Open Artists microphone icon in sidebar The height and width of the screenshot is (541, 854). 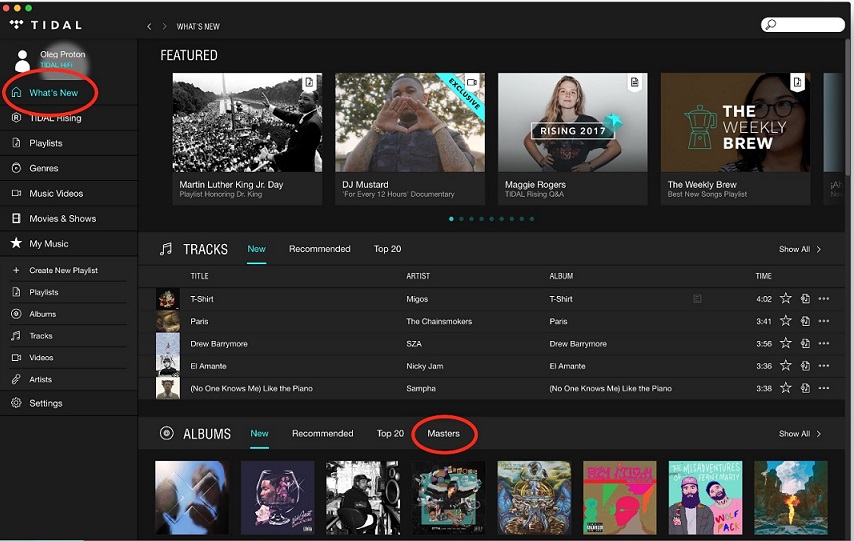(16, 379)
